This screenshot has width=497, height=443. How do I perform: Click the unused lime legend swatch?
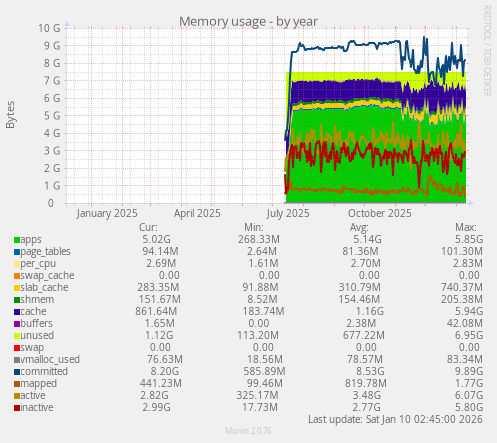pos(17,336)
